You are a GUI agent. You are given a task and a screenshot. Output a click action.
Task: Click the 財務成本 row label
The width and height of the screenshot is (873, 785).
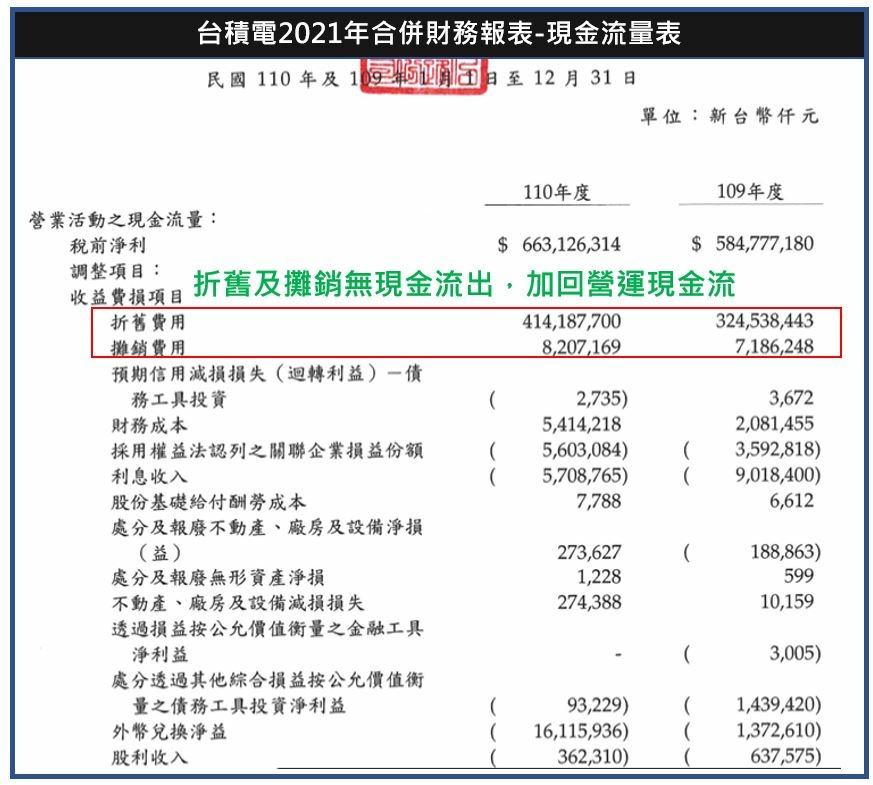tap(149, 425)
